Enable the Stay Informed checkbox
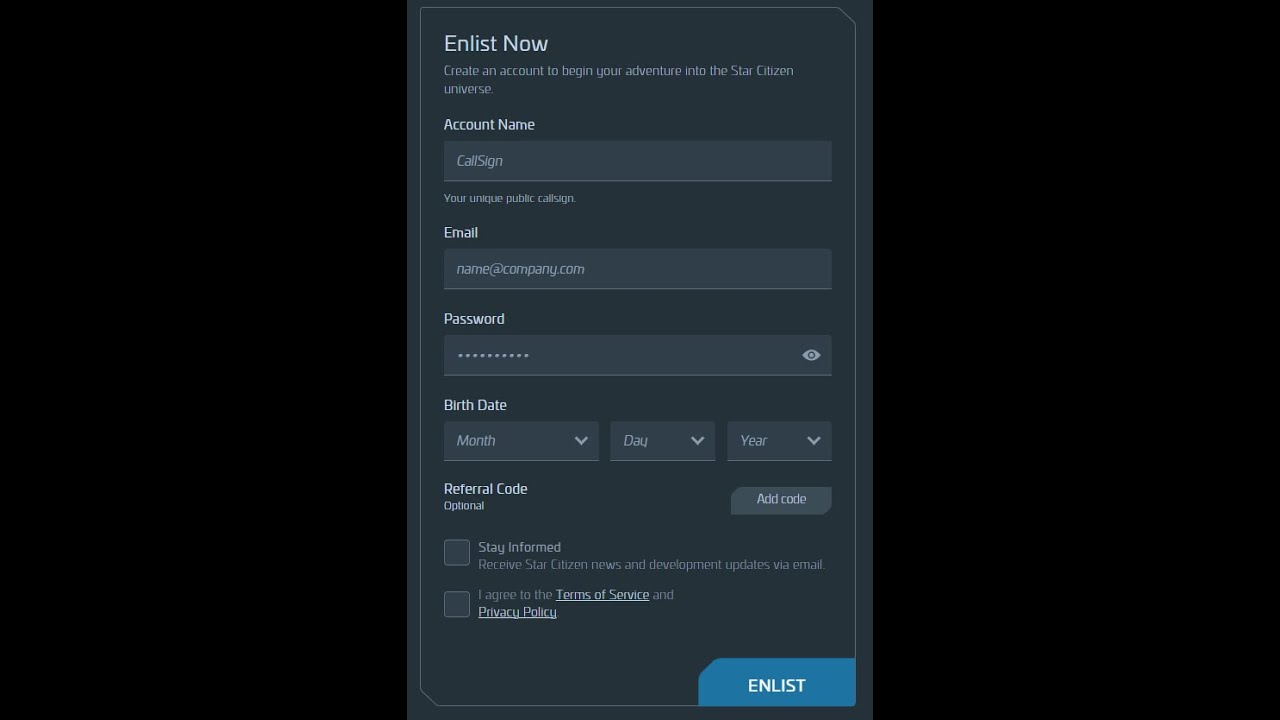This screenshot has width=1280, height=720. pos(457,552)
